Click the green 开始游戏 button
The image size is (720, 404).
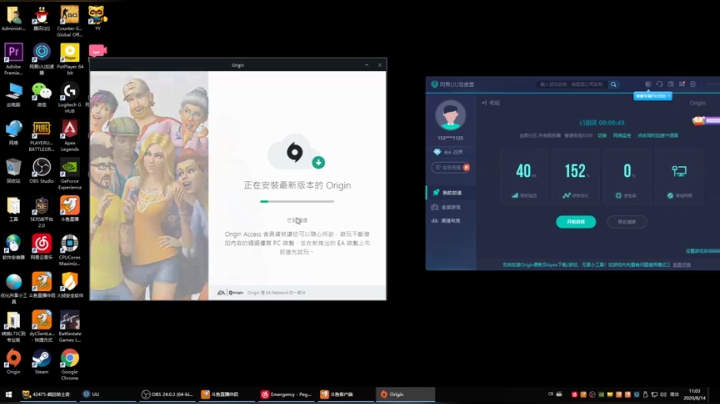pyautogui.click(x=576, y=222)
